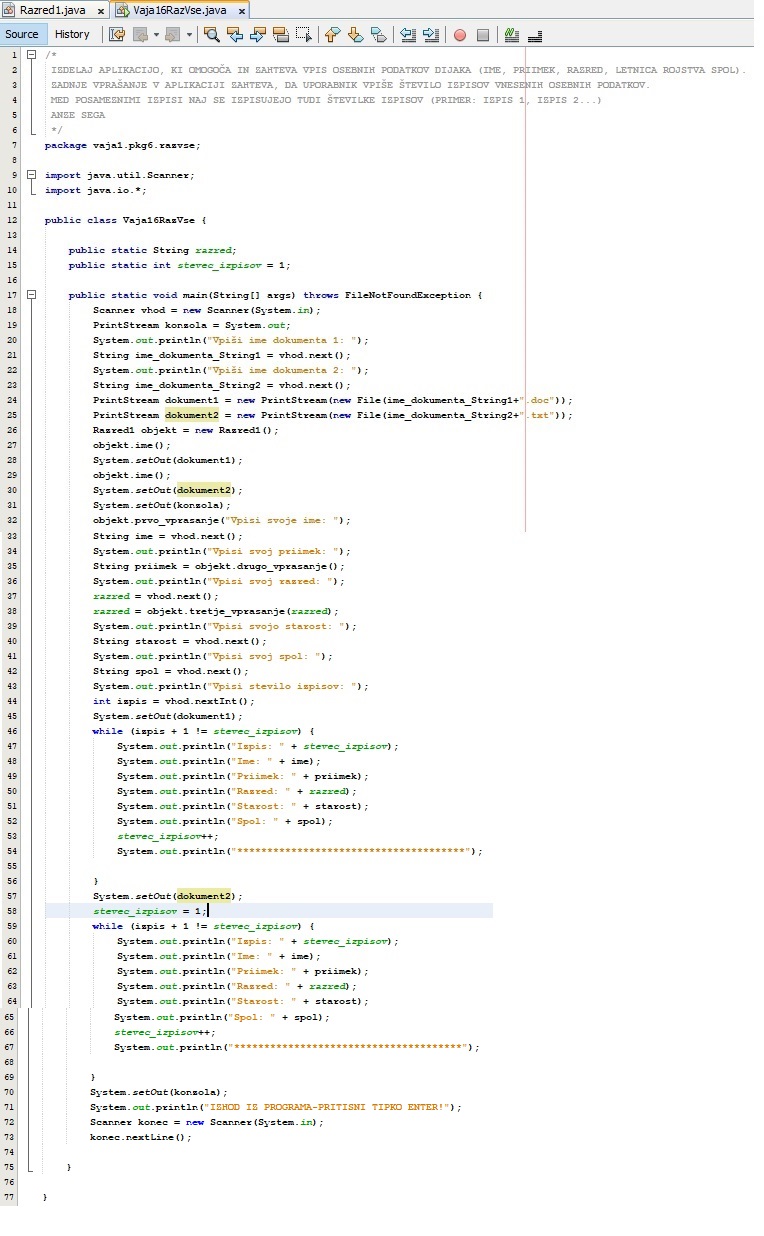Toggle Highlight Search icon
The height and width of the screenshot is (1236, 764).
281,34
